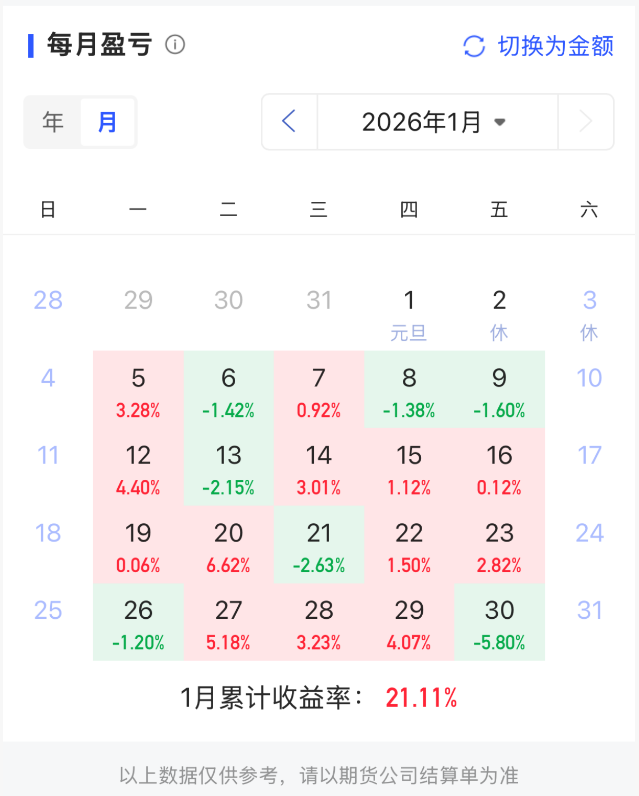The width and height of the screenshot is (639, 796).
Task: Click 切换为金额 to show amounts
Action: (555, 46)
